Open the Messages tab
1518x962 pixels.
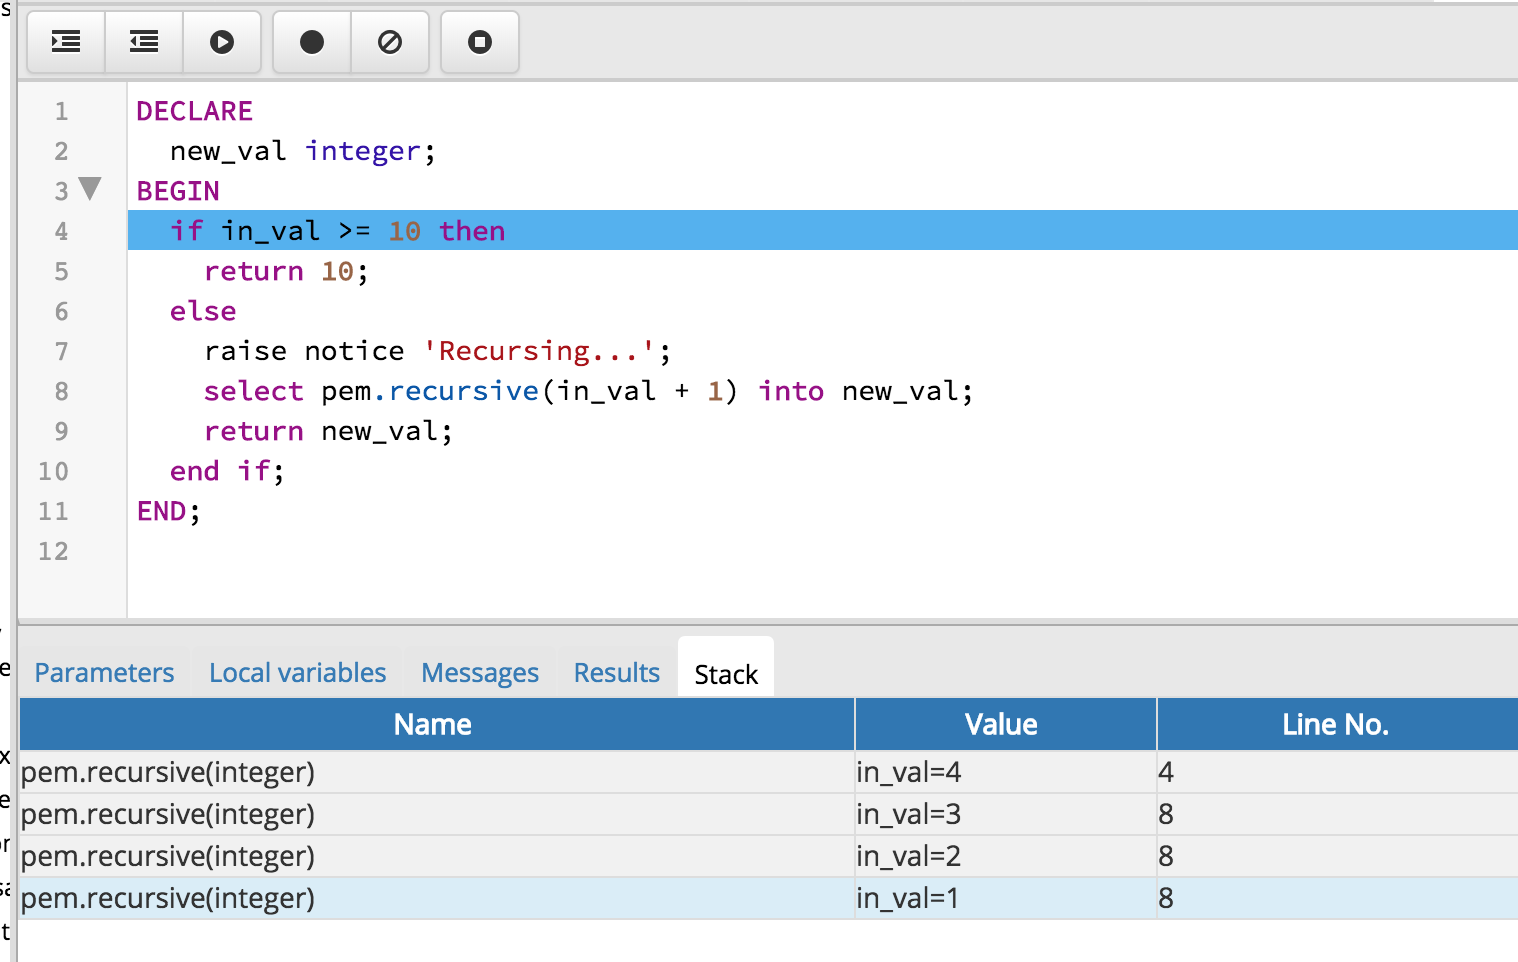(x=480, y=673)
